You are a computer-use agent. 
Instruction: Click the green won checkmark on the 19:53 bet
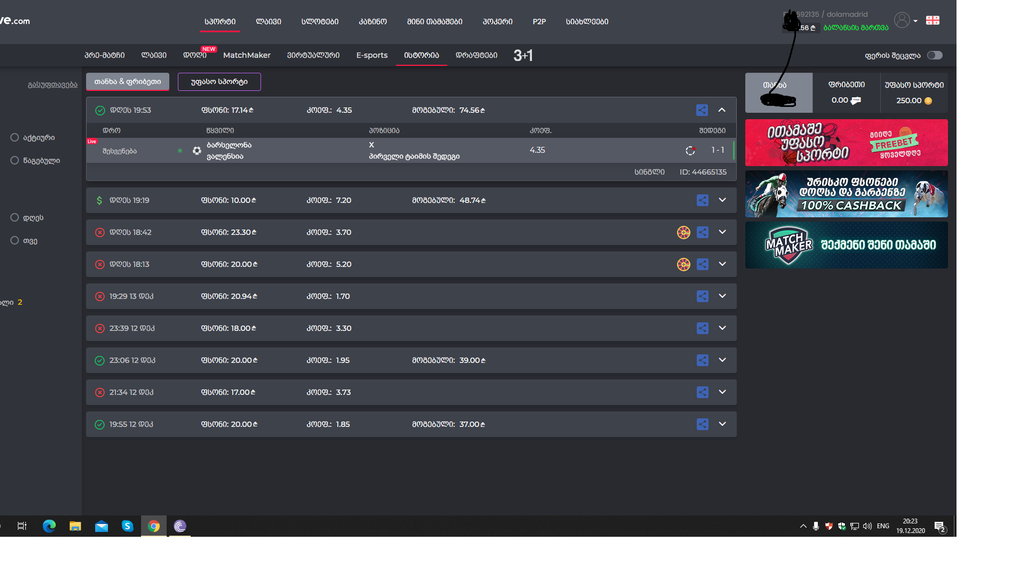[100, 110]
